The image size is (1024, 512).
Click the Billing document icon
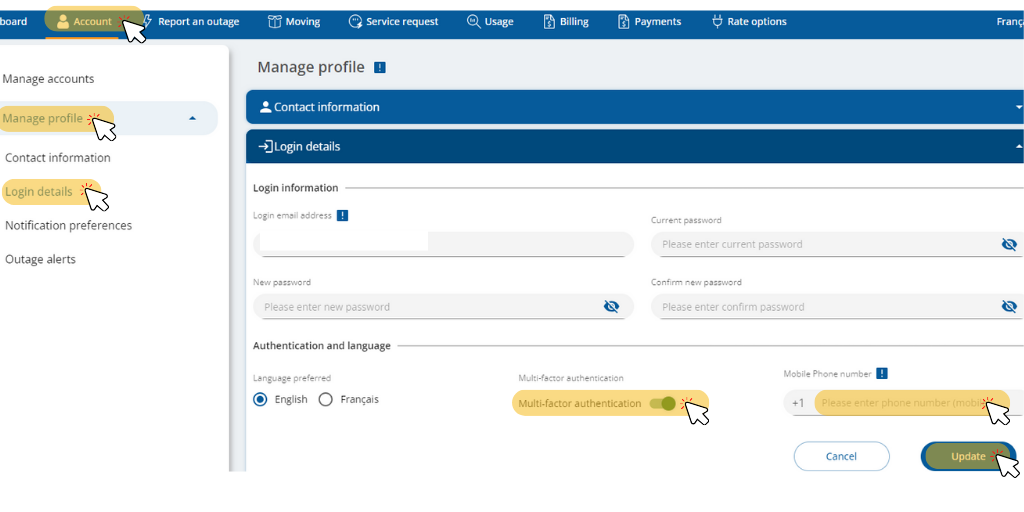[549, 22]
